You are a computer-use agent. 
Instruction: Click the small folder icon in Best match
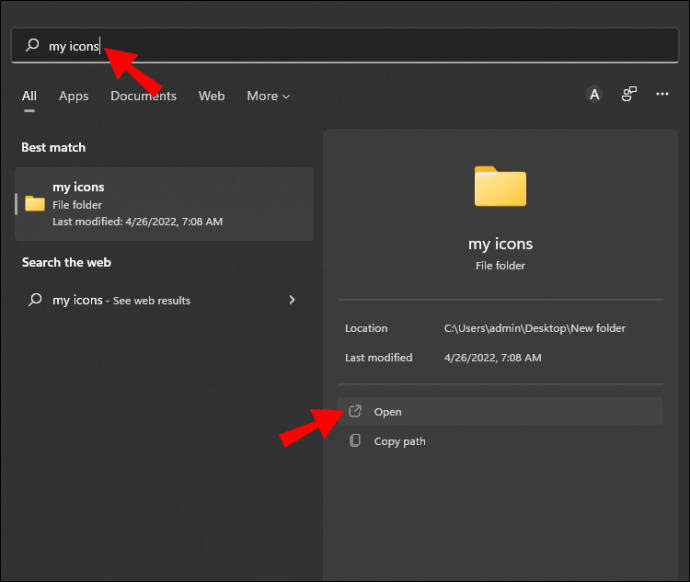[35, 204]
